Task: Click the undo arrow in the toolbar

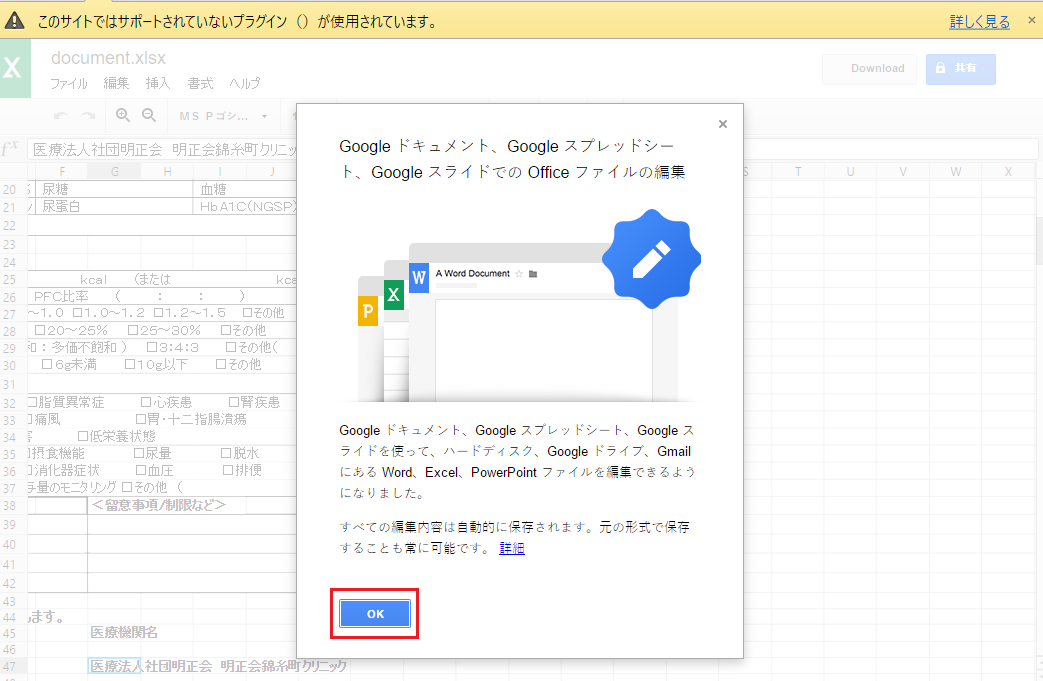Action: 61,116
